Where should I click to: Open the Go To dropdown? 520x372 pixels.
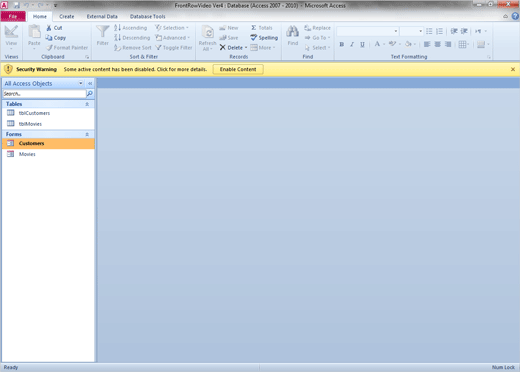[317, 38]
